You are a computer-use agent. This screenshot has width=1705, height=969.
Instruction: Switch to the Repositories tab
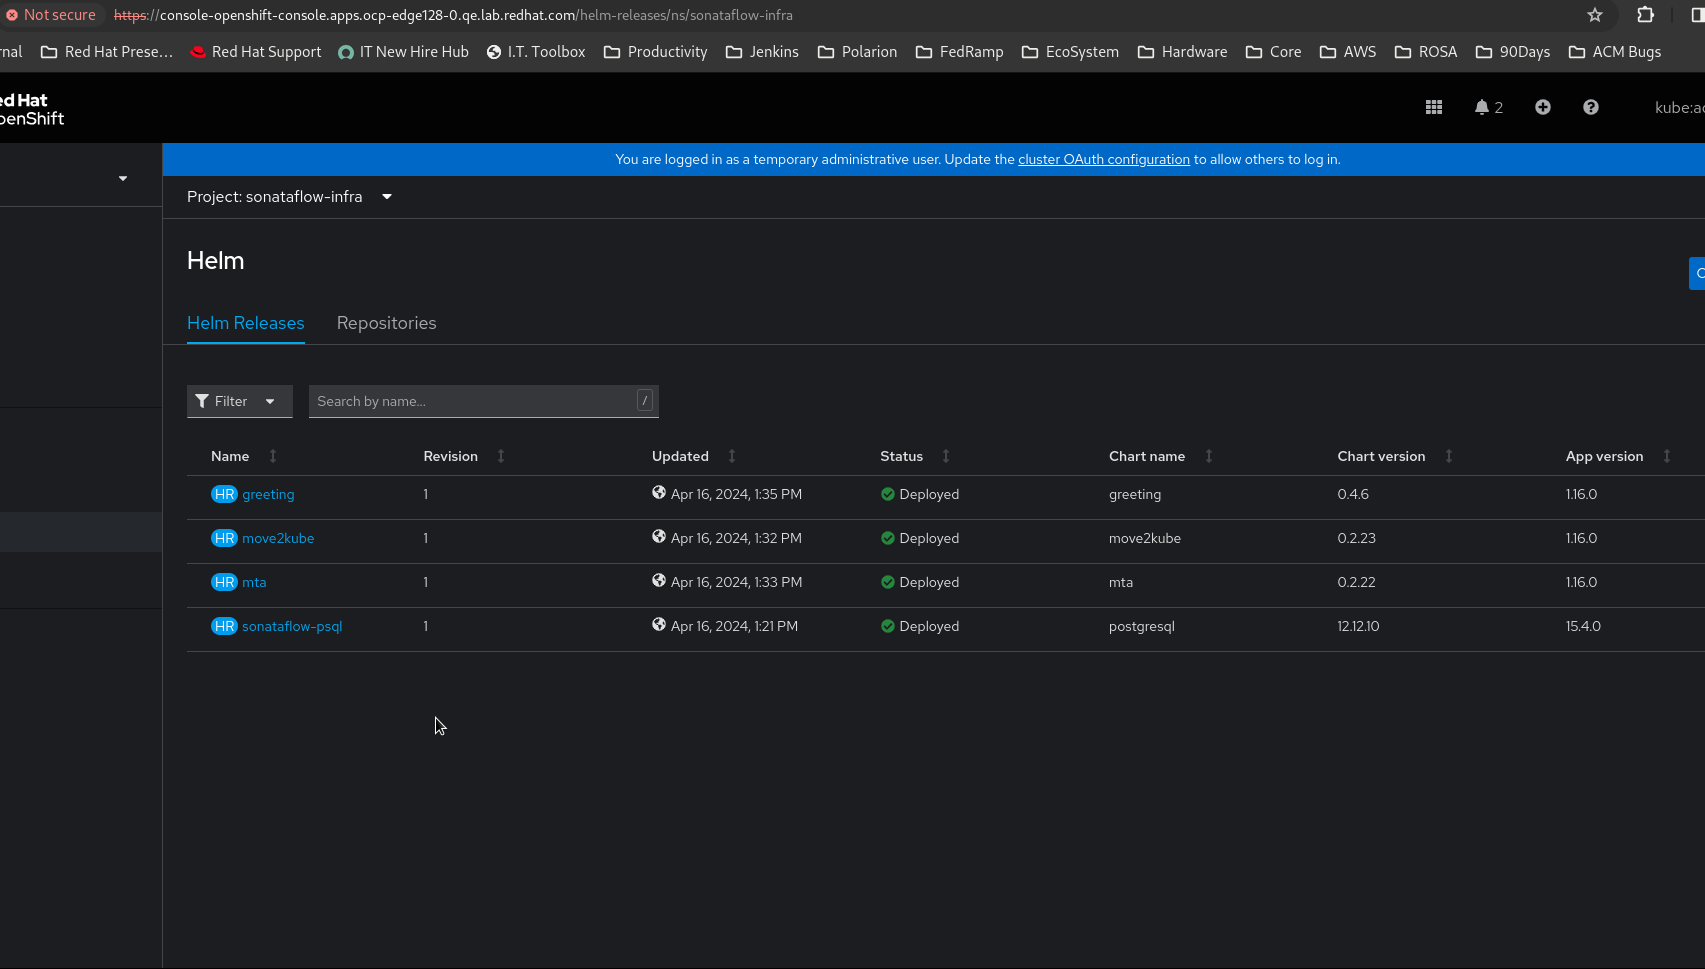[x=386, y=323]
